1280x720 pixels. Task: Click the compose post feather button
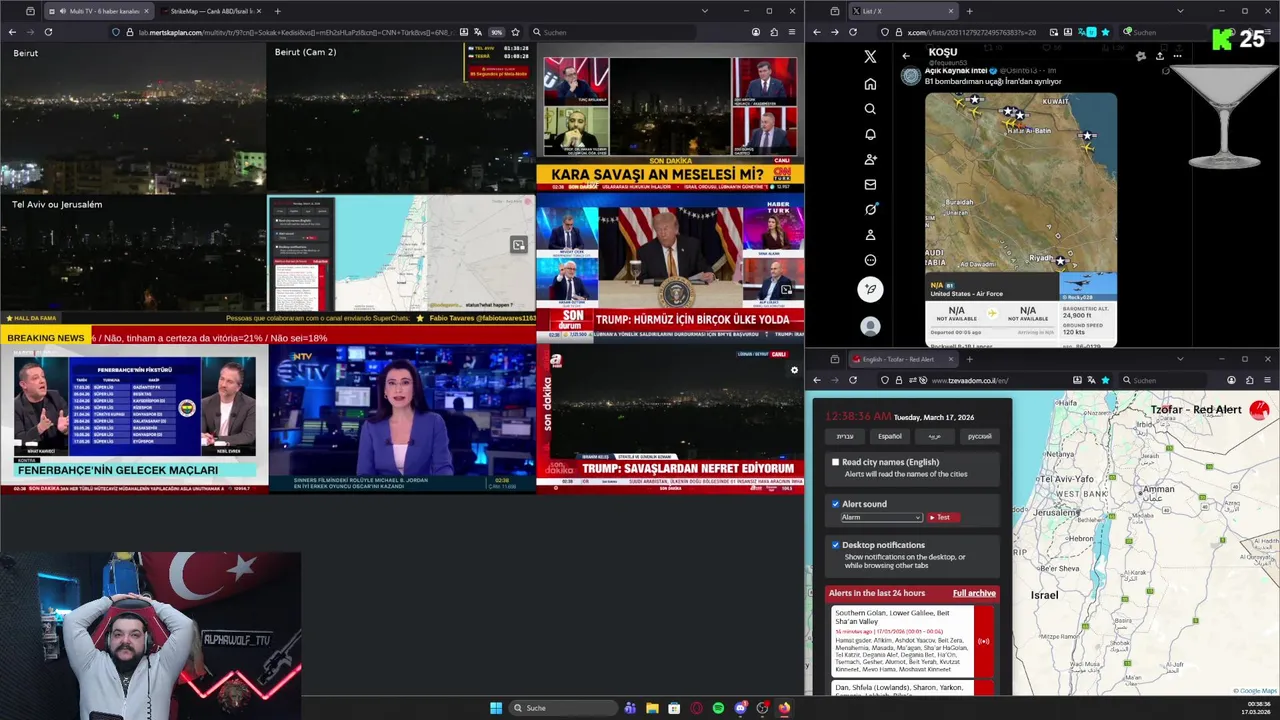coord(870,289)
